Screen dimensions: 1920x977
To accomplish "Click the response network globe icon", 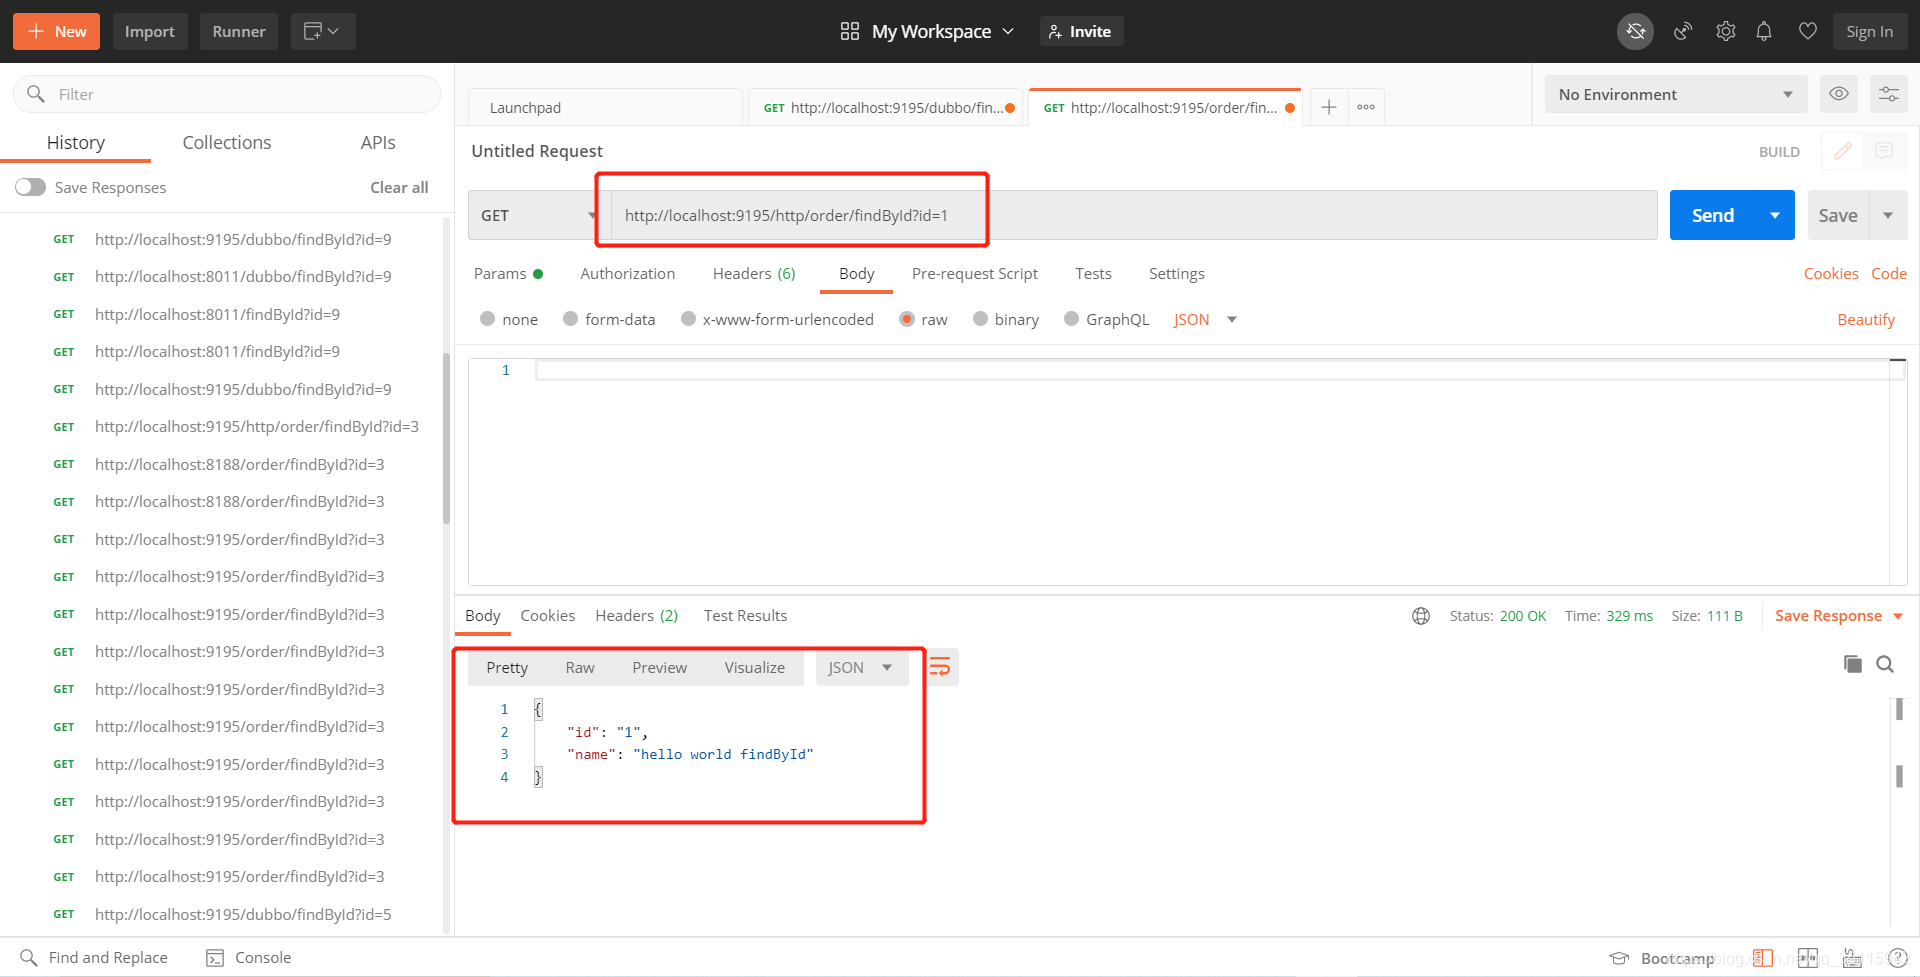I will (x=1420, y=616).
